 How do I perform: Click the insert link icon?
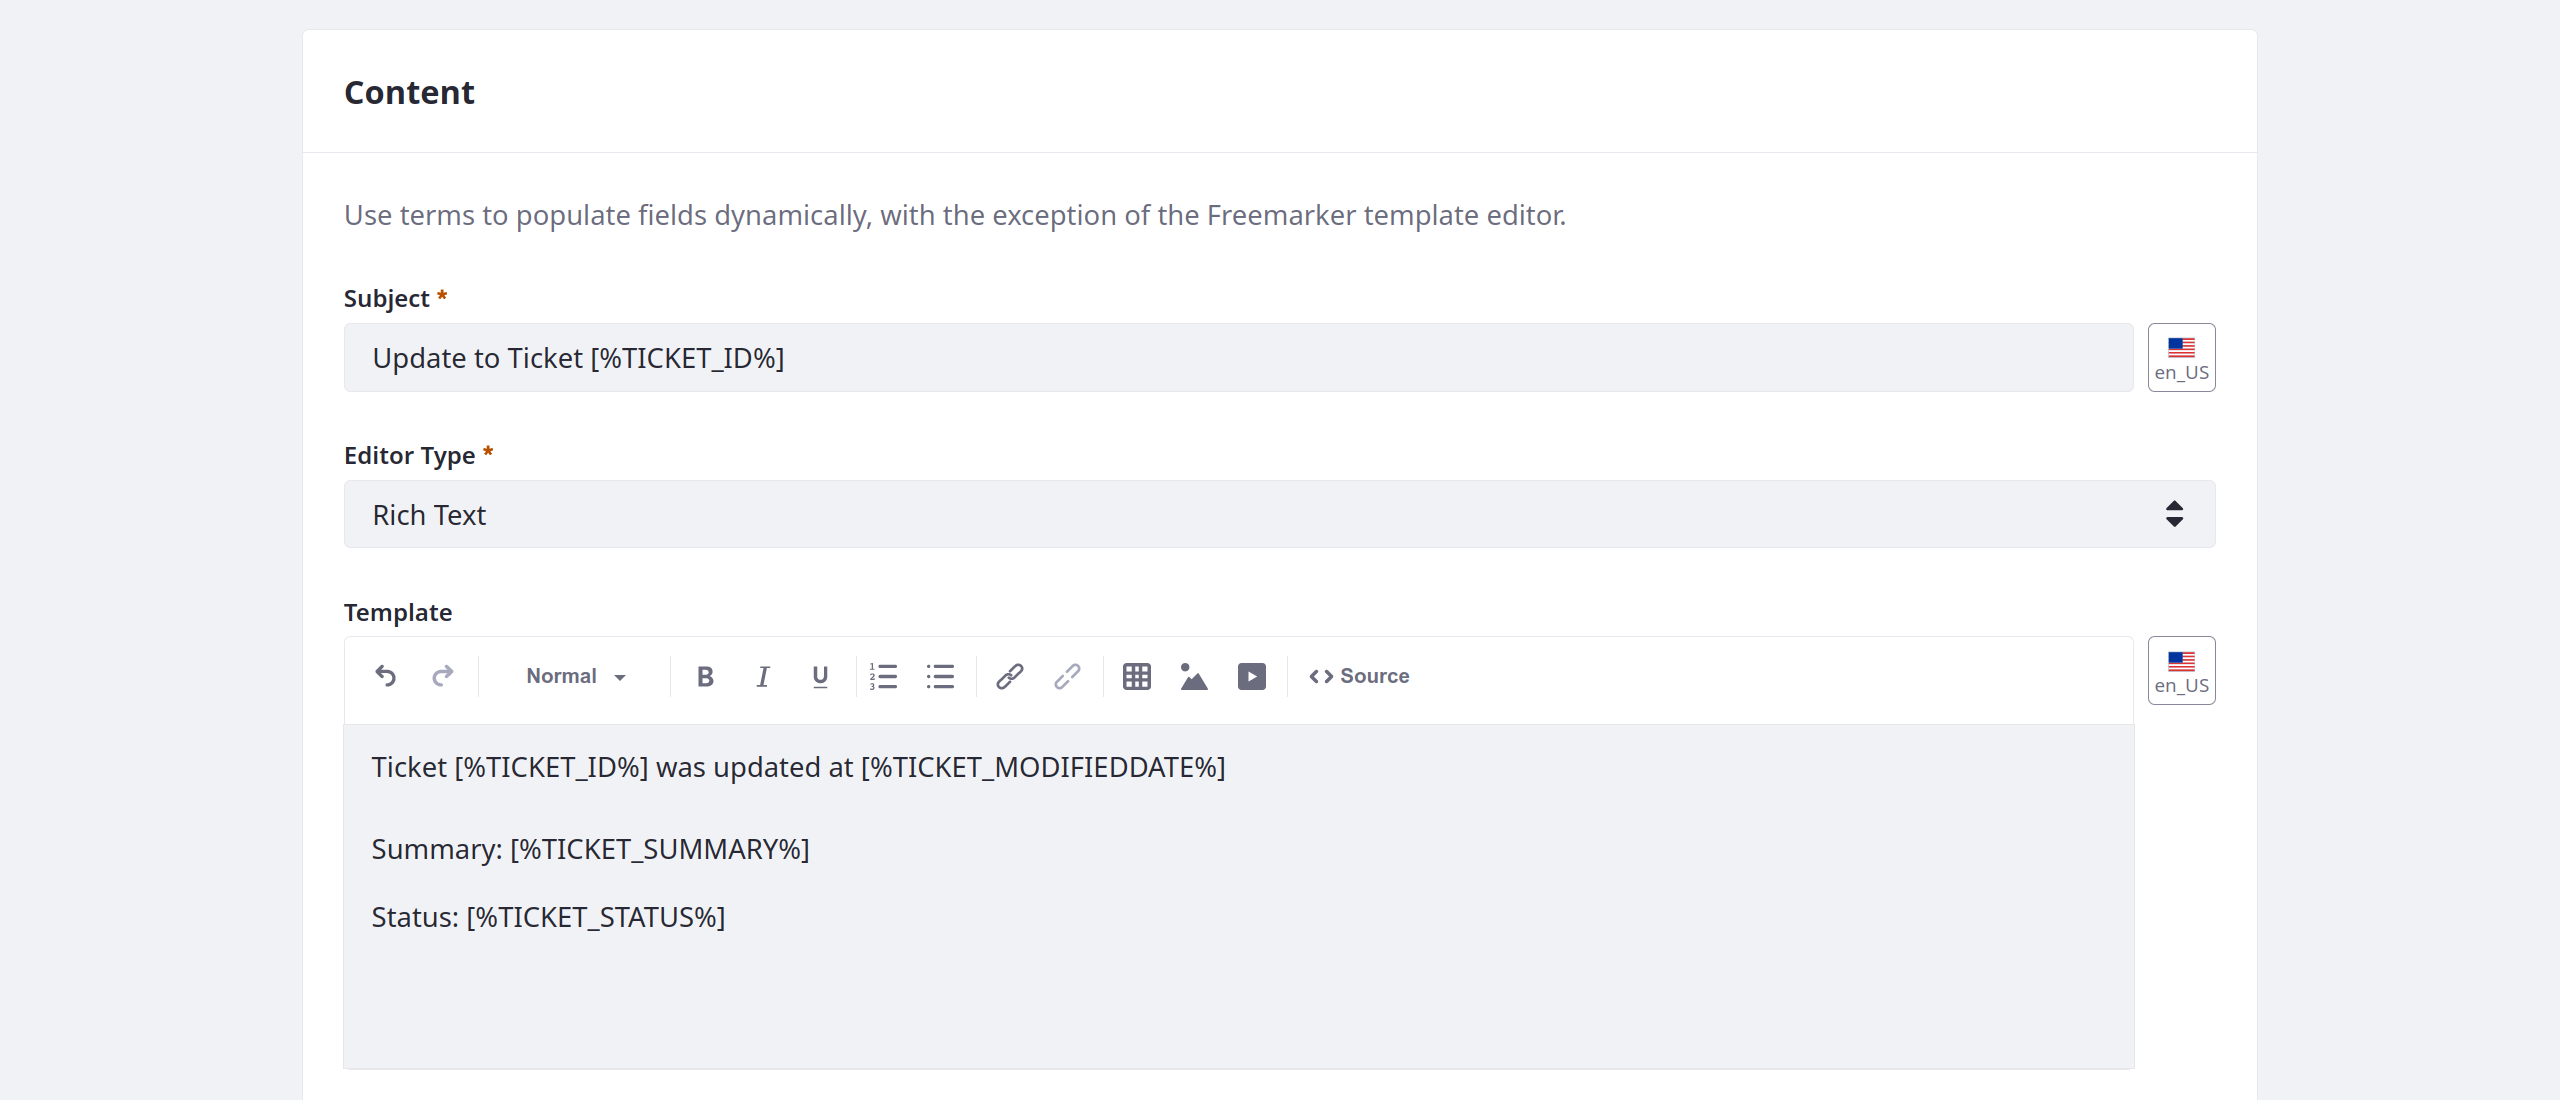click(x=1009, y=676)
